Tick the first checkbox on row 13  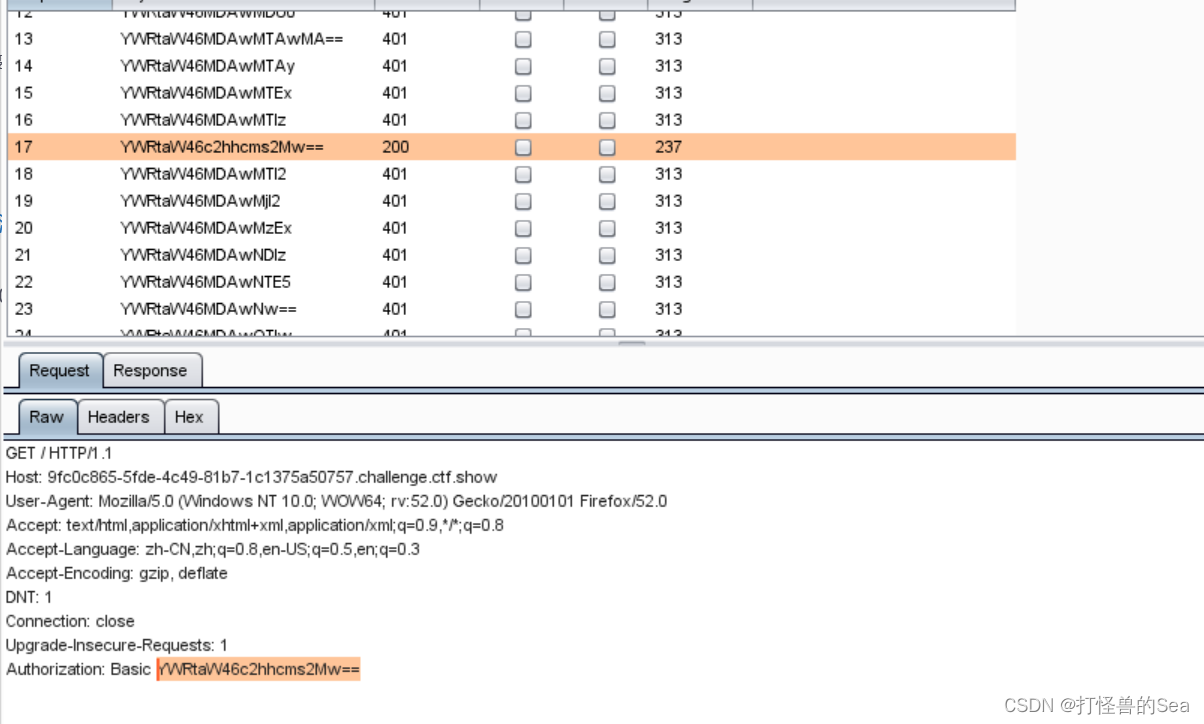pos(522,39)
